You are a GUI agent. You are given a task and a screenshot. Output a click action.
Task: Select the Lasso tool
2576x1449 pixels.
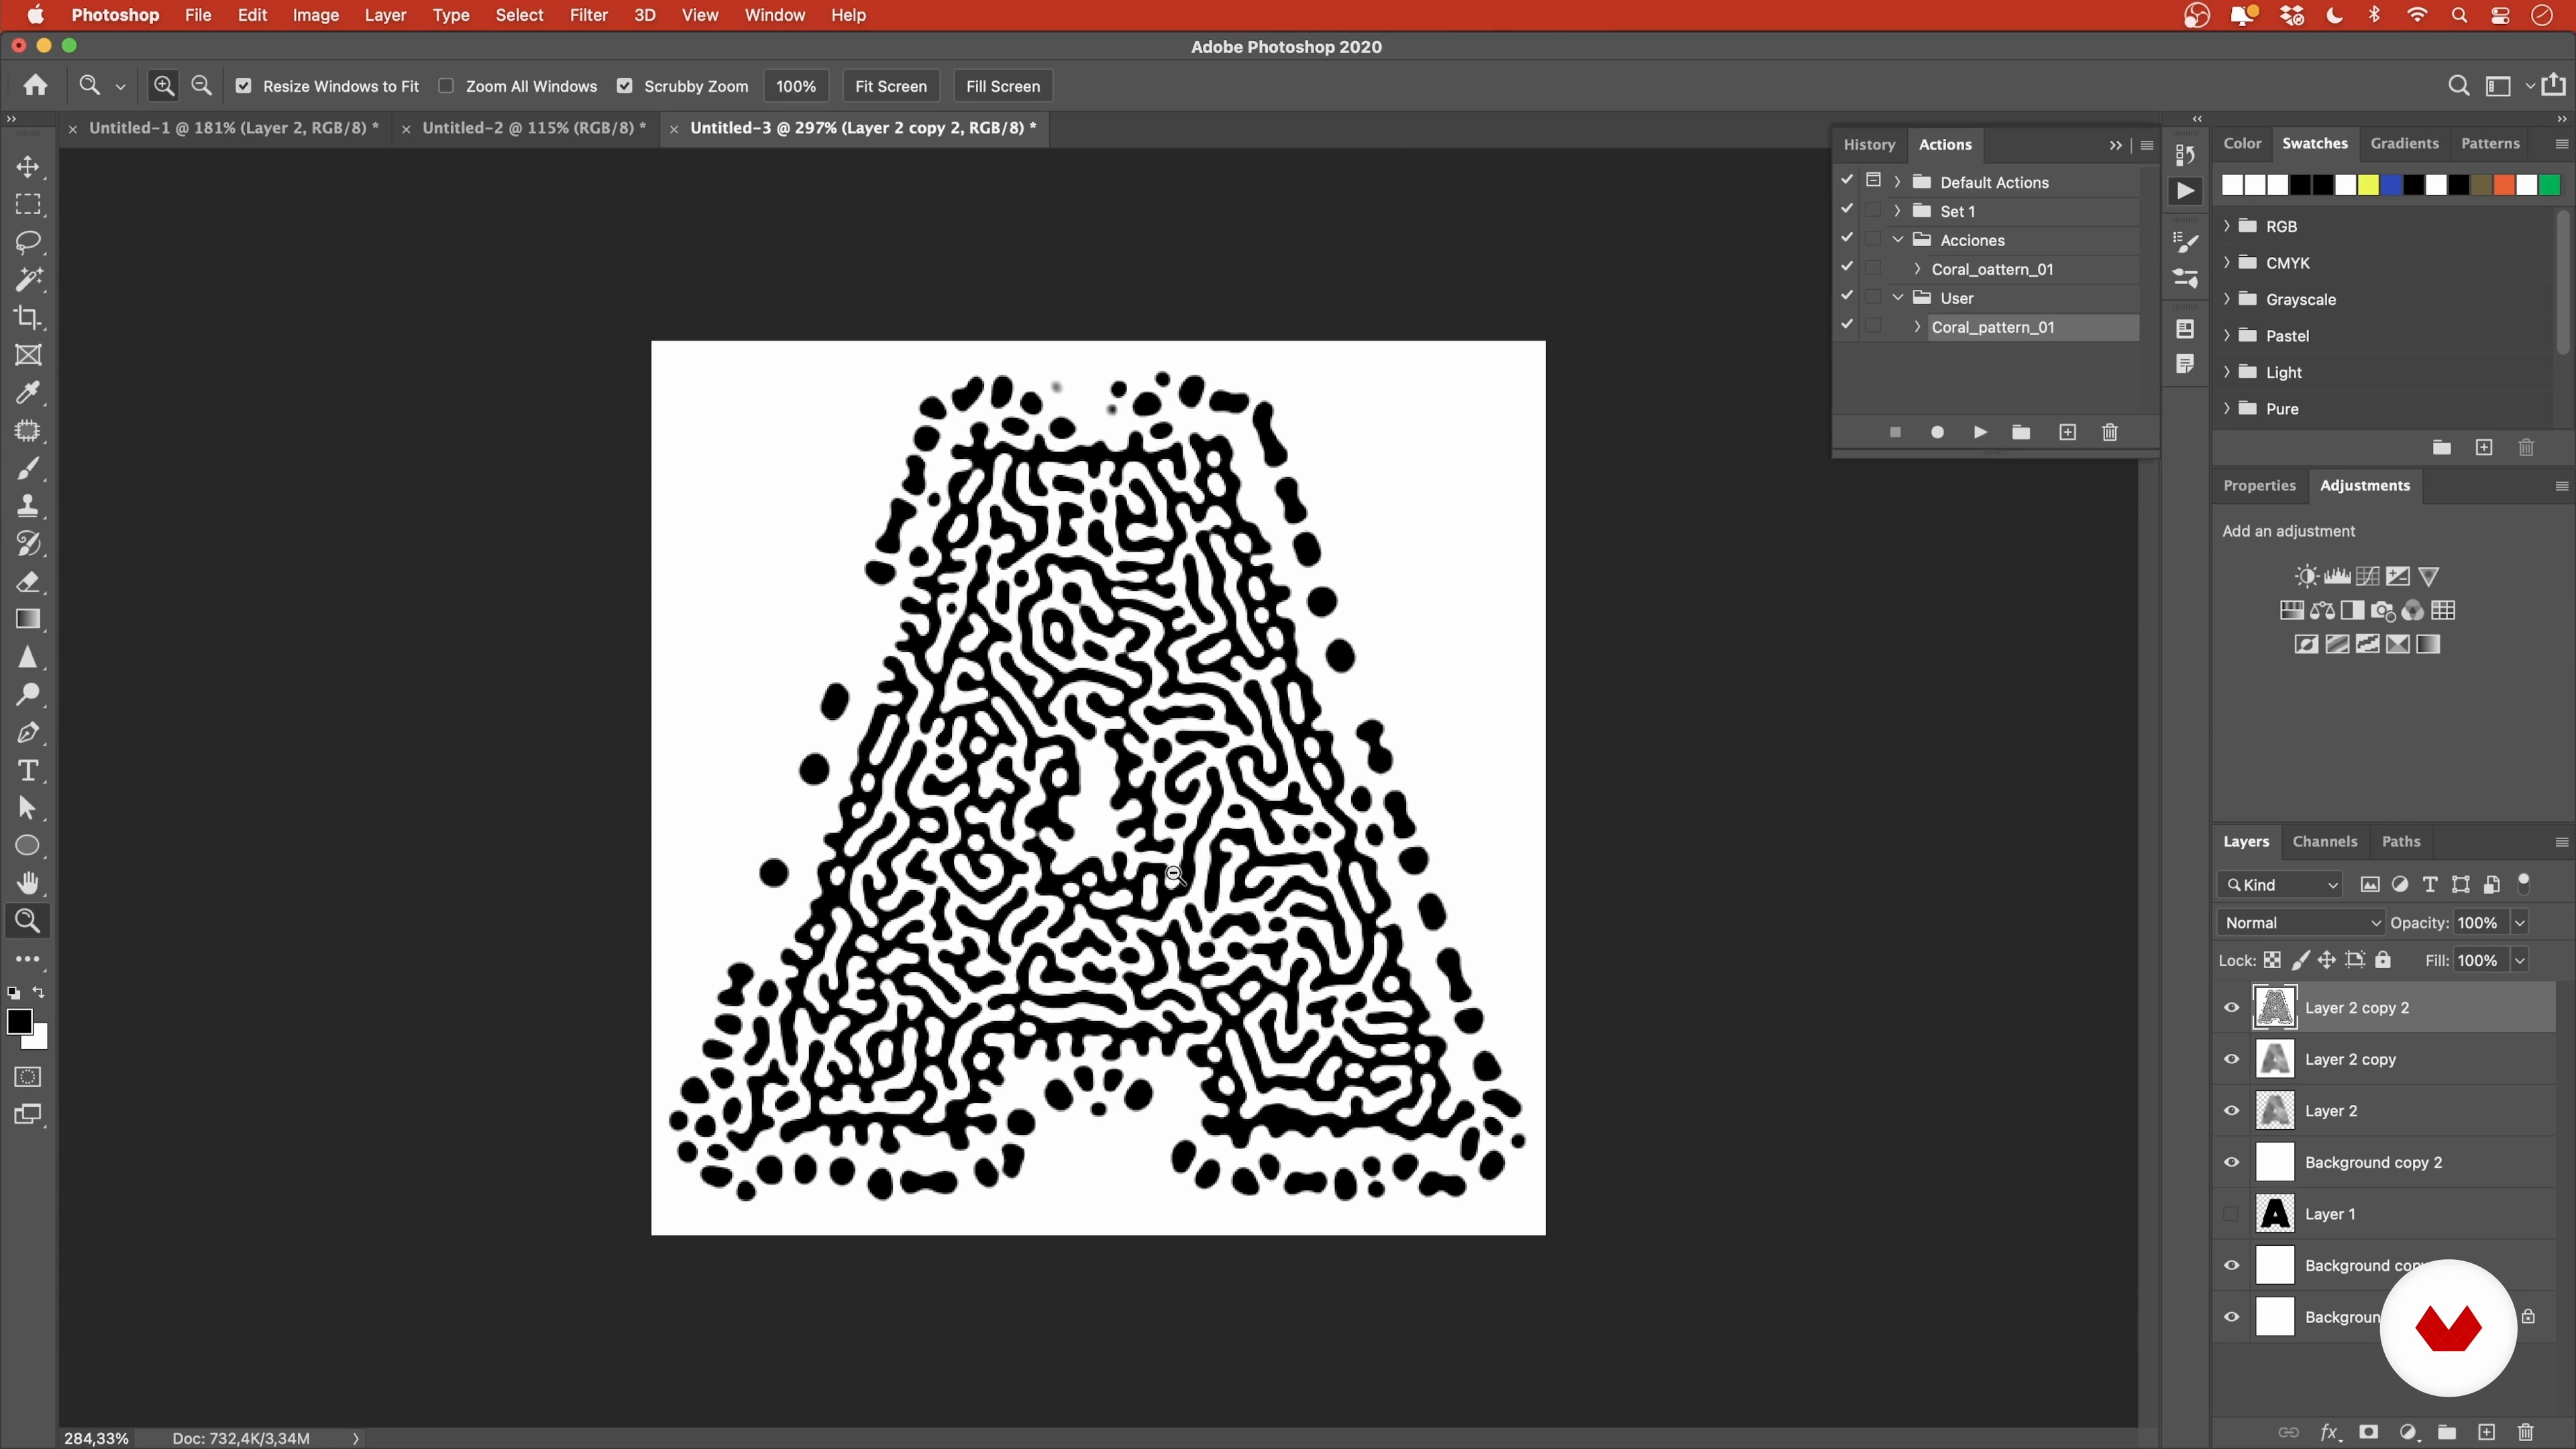tap(28, 242)
